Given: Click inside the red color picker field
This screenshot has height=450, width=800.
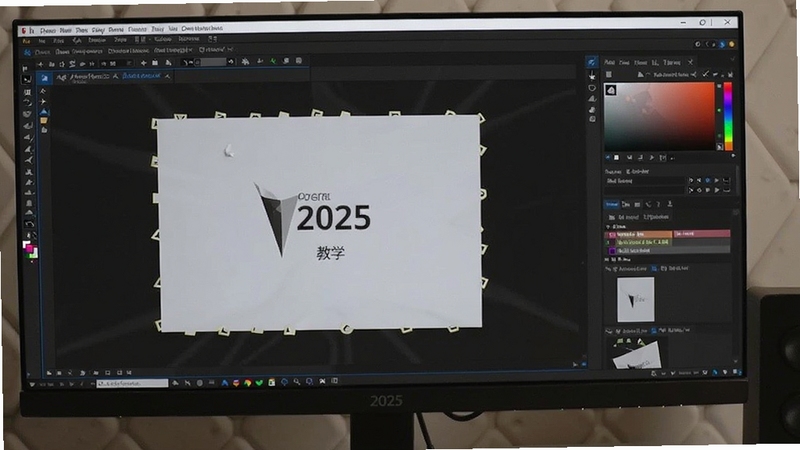Looking at the screenshot, I should [x=659, y=116].
